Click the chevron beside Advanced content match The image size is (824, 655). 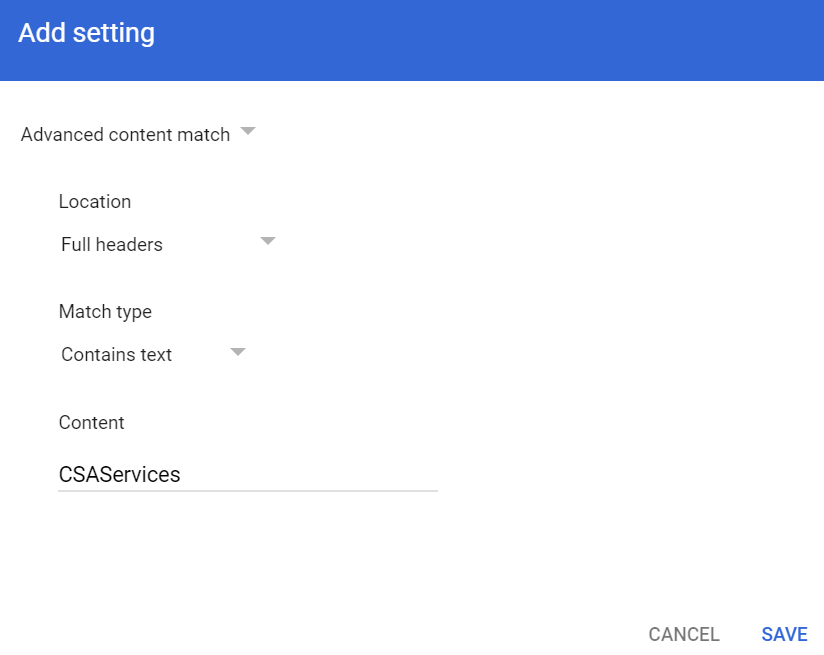pos(247,131)
